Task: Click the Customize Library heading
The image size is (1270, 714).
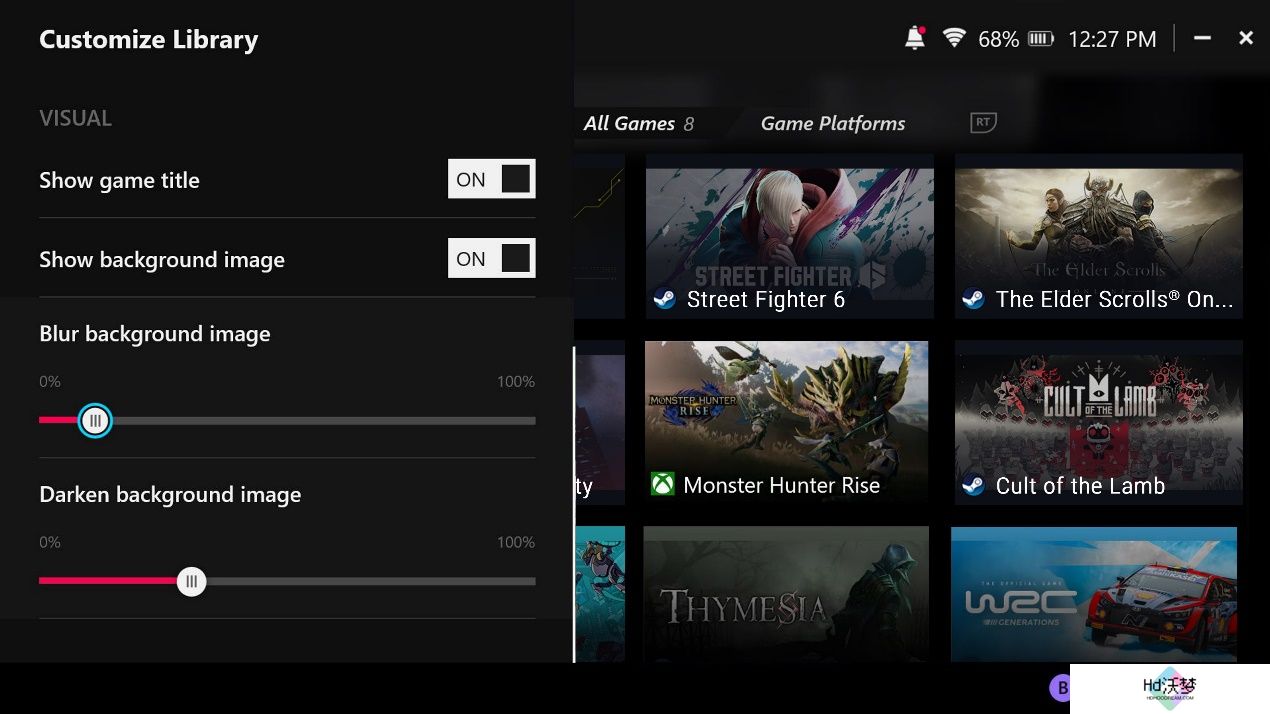Action: pos(149,39)
